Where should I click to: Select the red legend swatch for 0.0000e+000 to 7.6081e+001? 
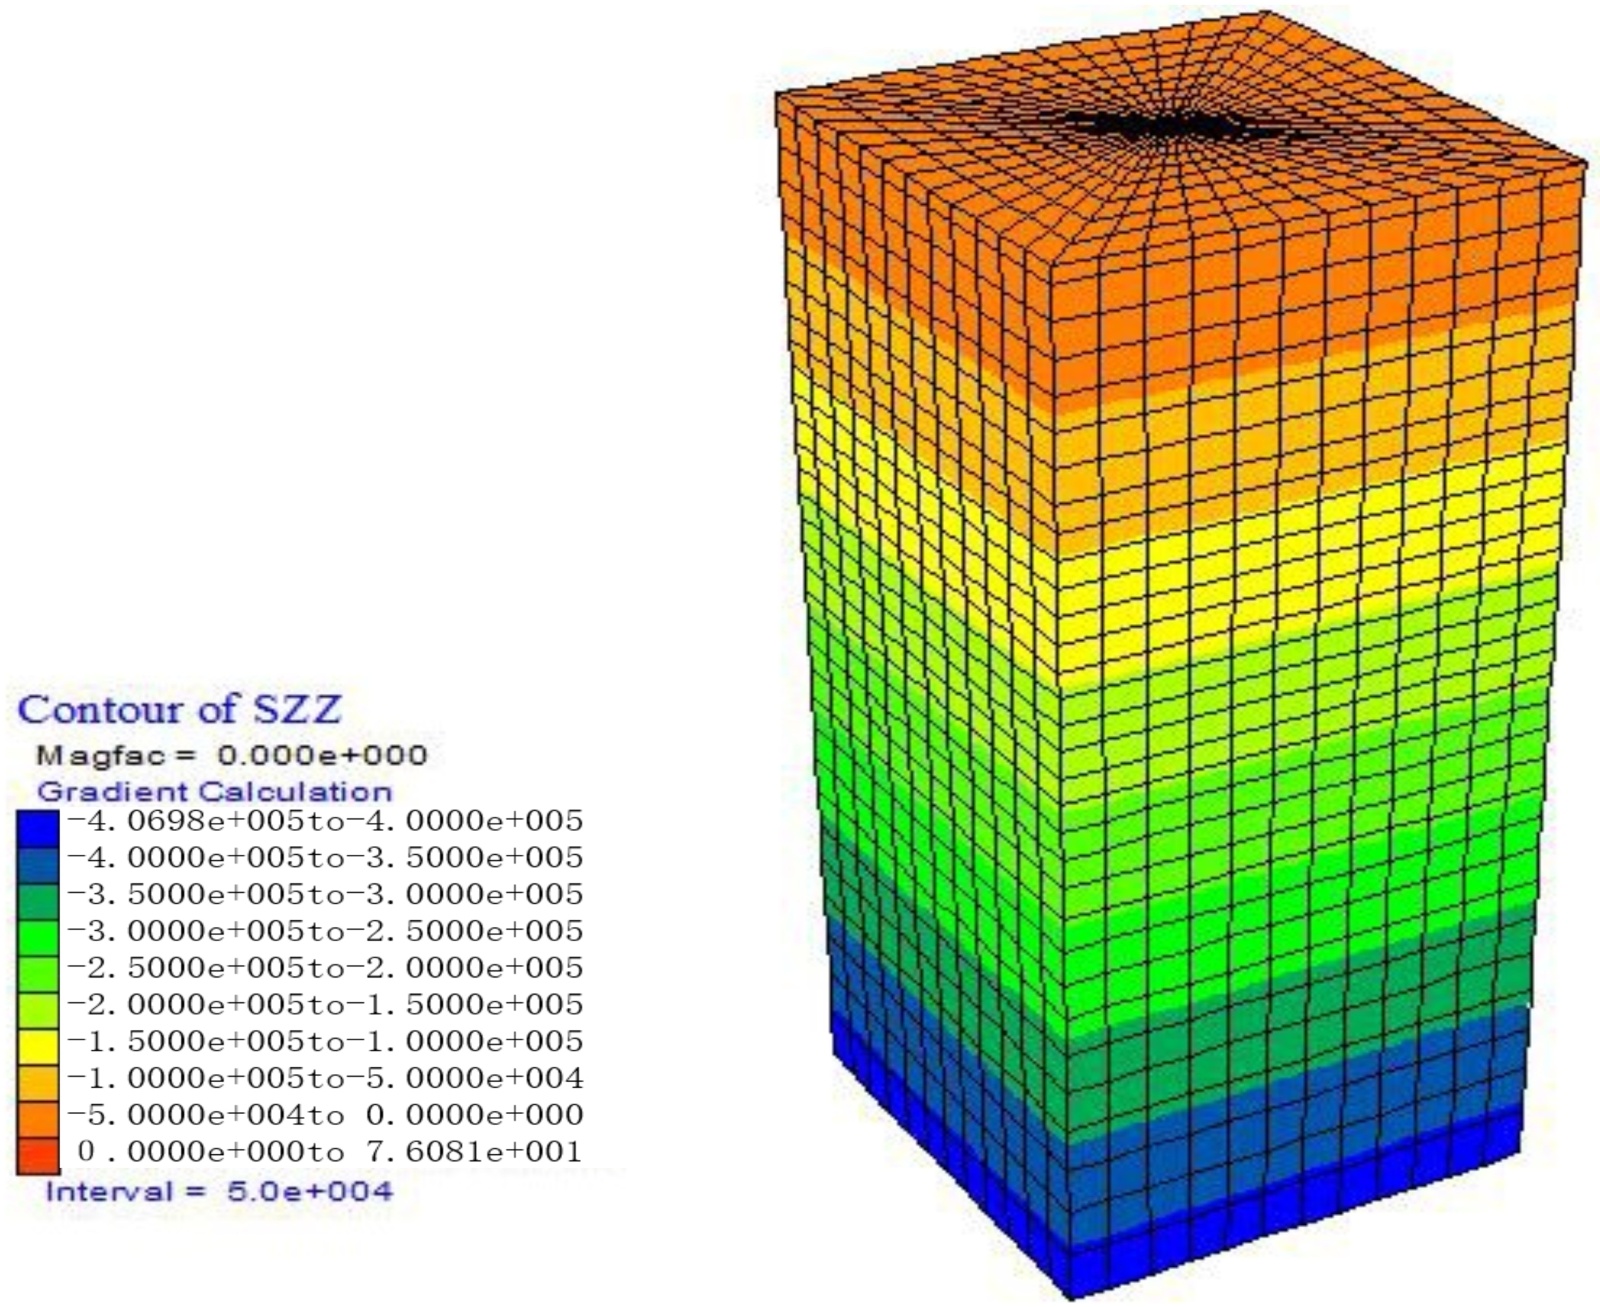point(37,1156)
